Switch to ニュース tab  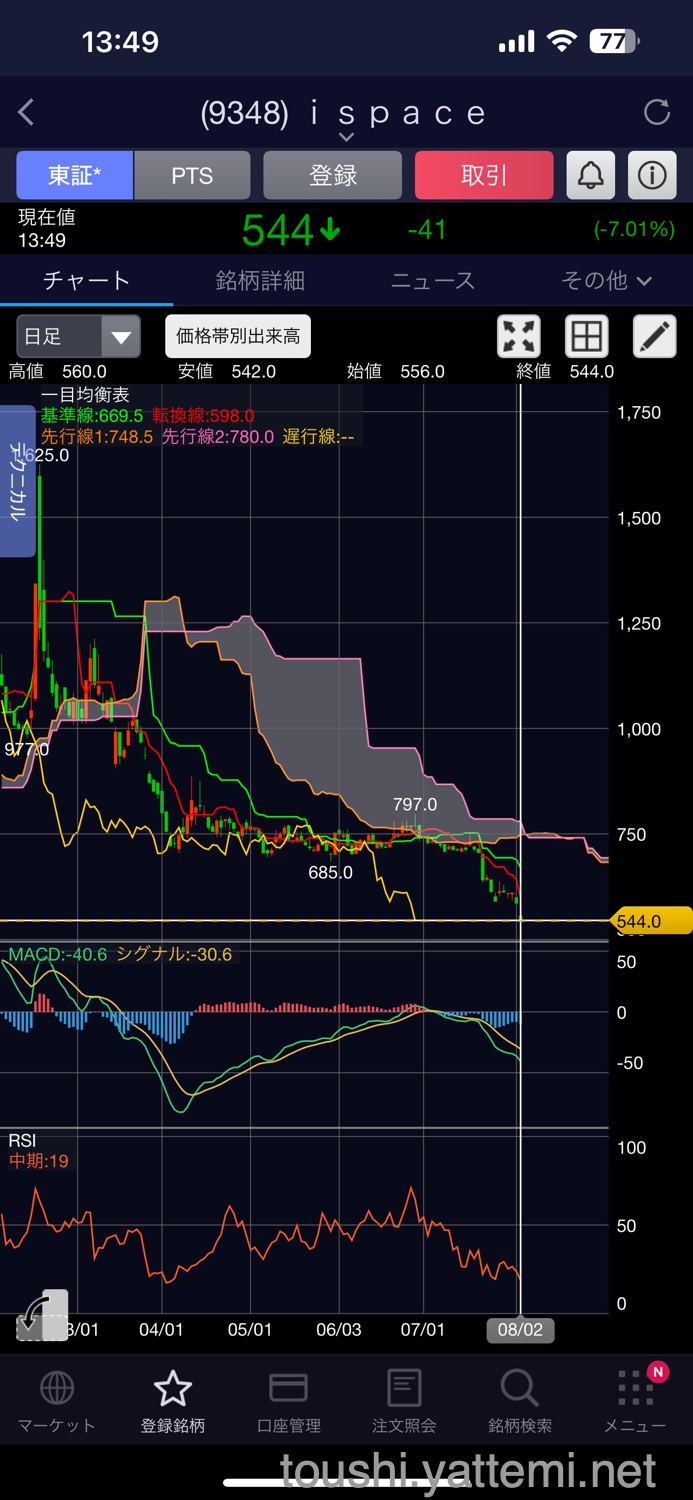point(433,281)
